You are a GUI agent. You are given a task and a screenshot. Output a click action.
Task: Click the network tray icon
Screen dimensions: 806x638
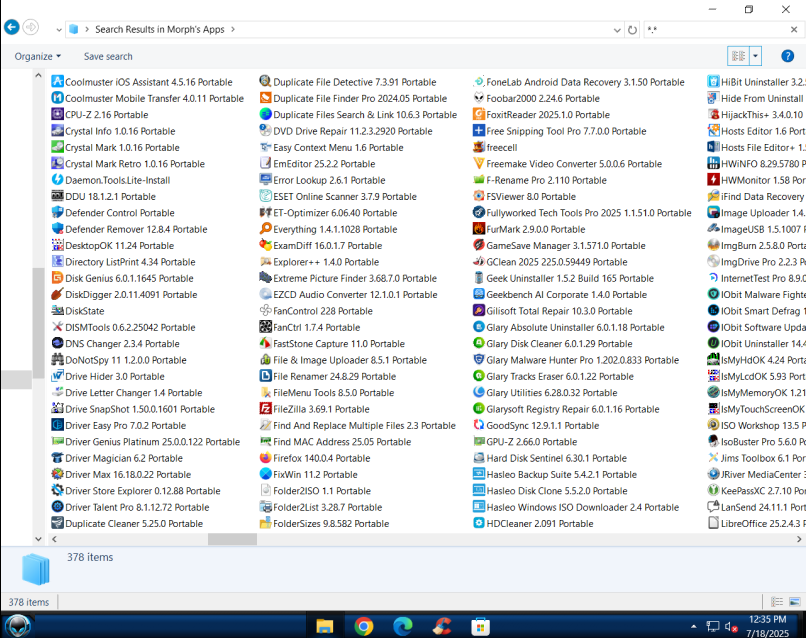click(712, 626)
